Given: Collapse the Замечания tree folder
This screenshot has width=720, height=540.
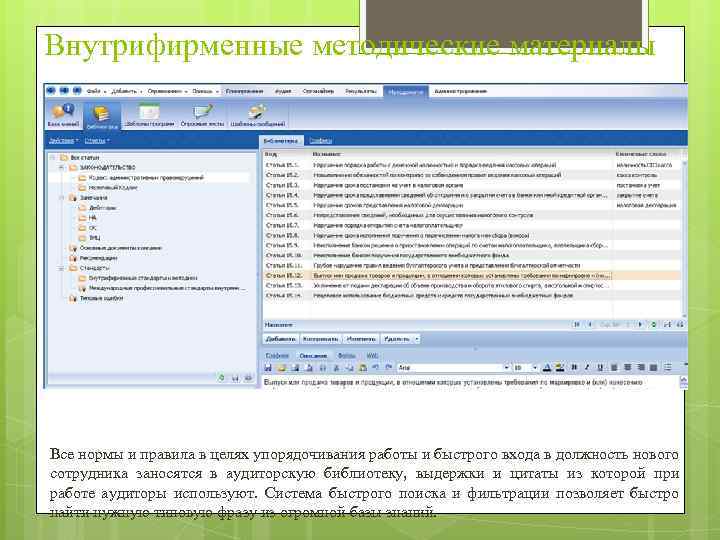Looking at the screenshot, I should click(62, 198).
